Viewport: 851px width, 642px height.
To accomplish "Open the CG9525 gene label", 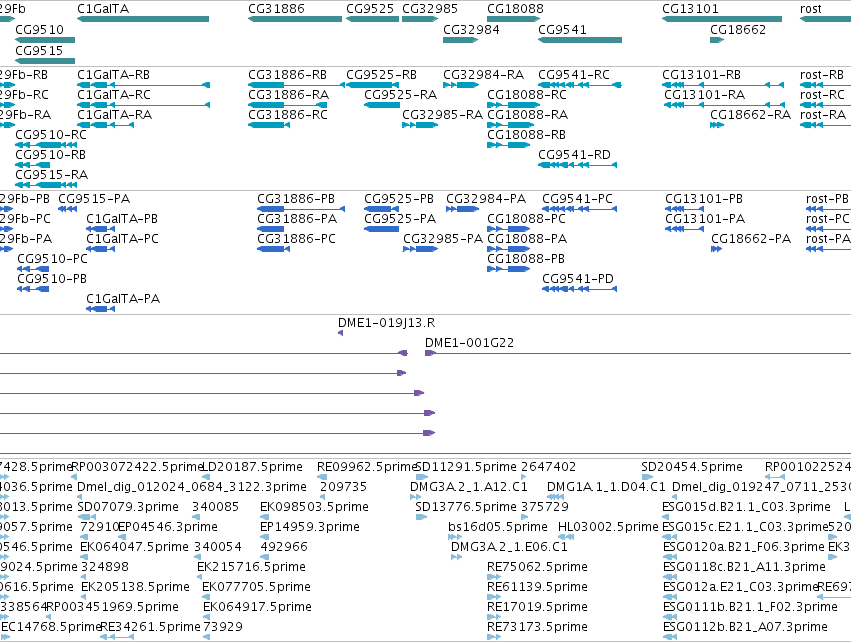I will click(370, 9).
